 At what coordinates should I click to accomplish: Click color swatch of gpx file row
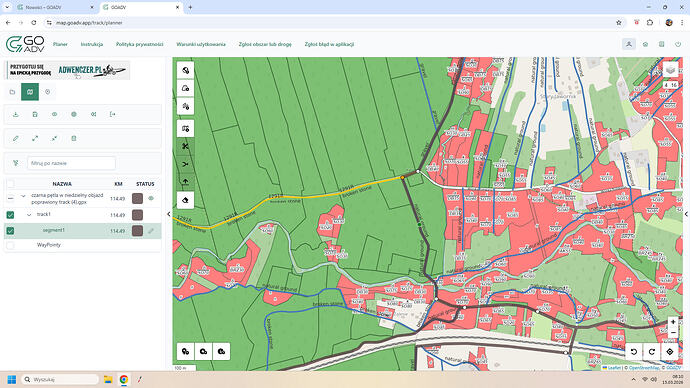coord(137,198)
